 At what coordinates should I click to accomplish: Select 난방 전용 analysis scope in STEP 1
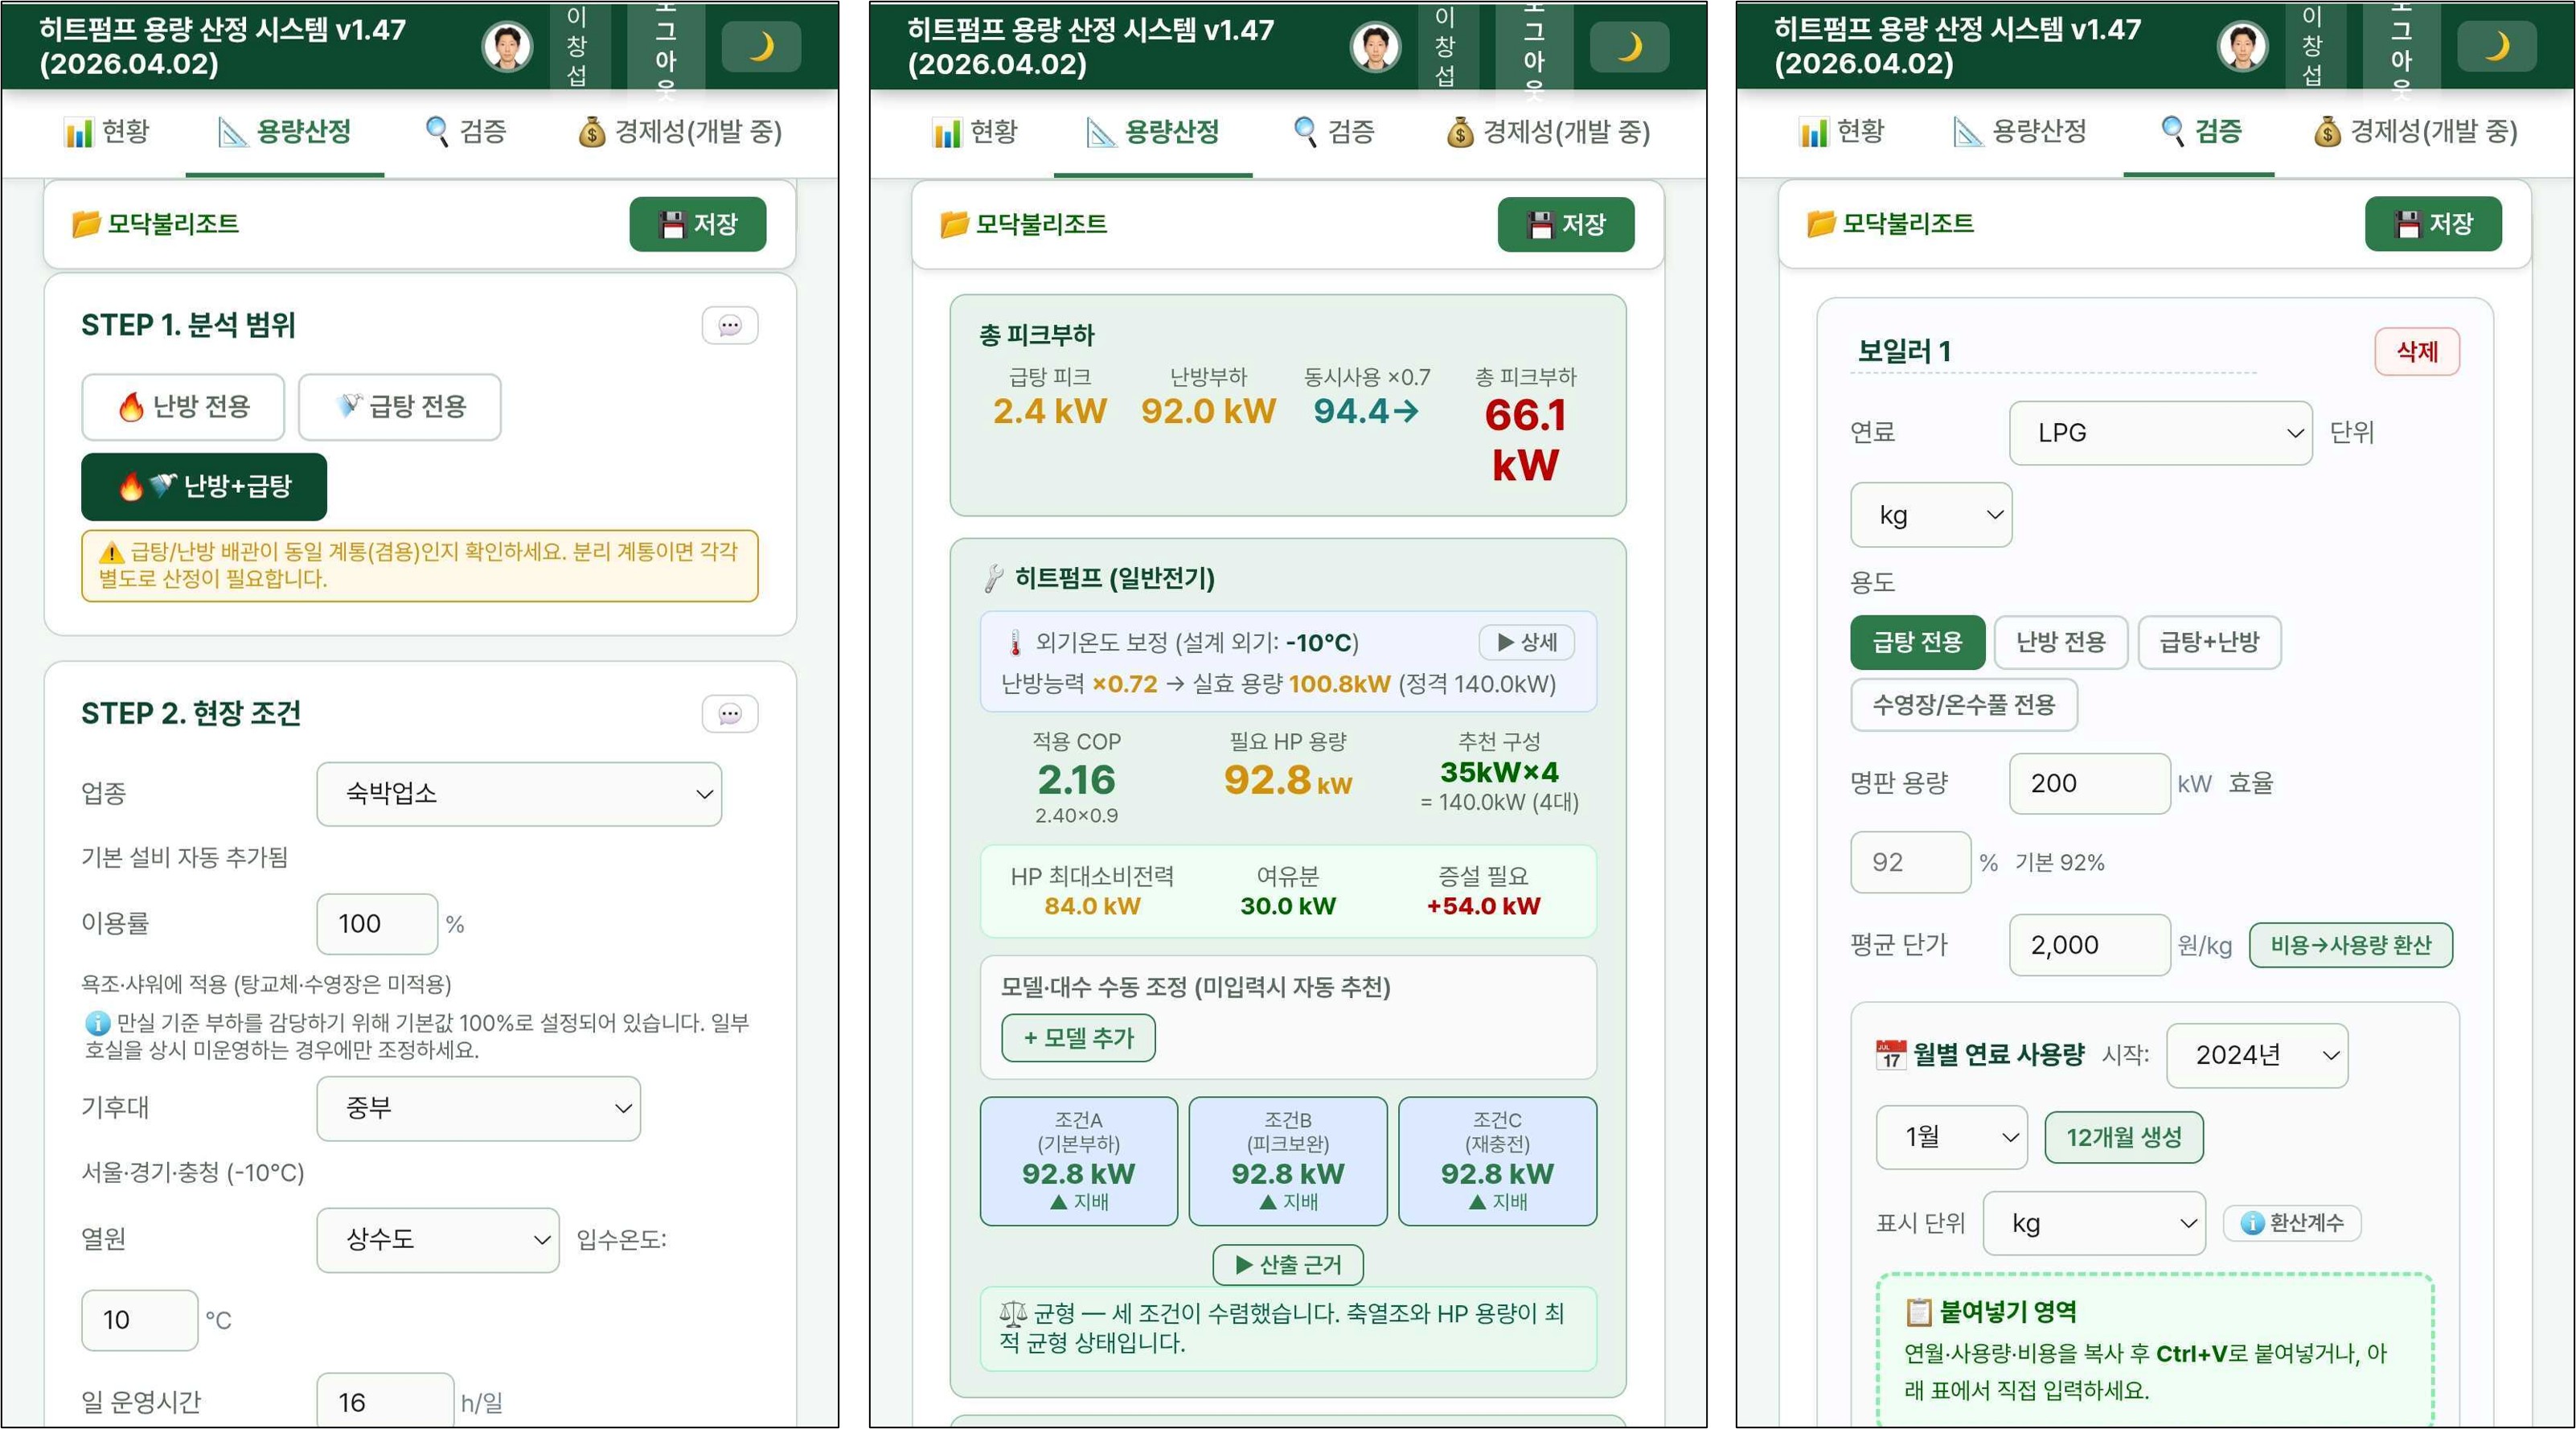pos(183,407)
